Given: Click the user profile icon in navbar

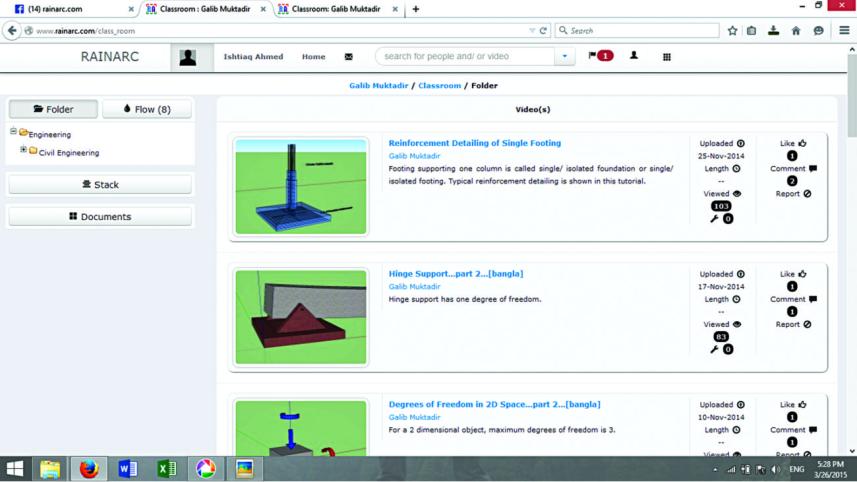Looking at the screenshot, I should [633, 56].
